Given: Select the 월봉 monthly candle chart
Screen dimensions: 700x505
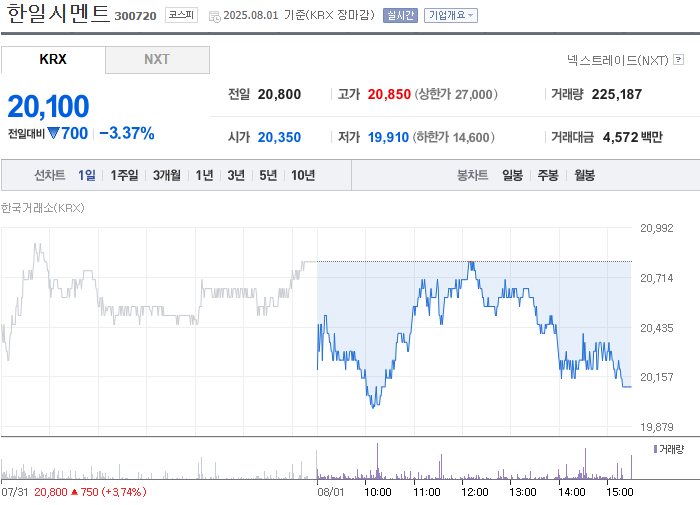Looking at the screenshot, I should (x=584, y=175).
